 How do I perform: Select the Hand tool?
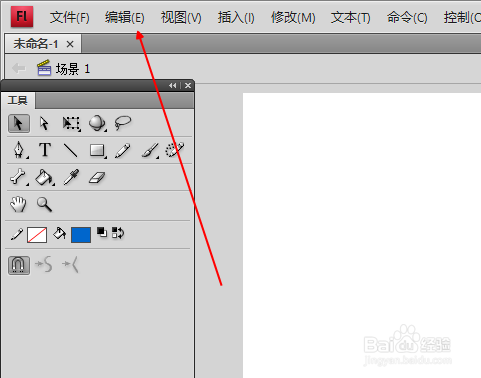pyautogui.click(x=18, y=204)
